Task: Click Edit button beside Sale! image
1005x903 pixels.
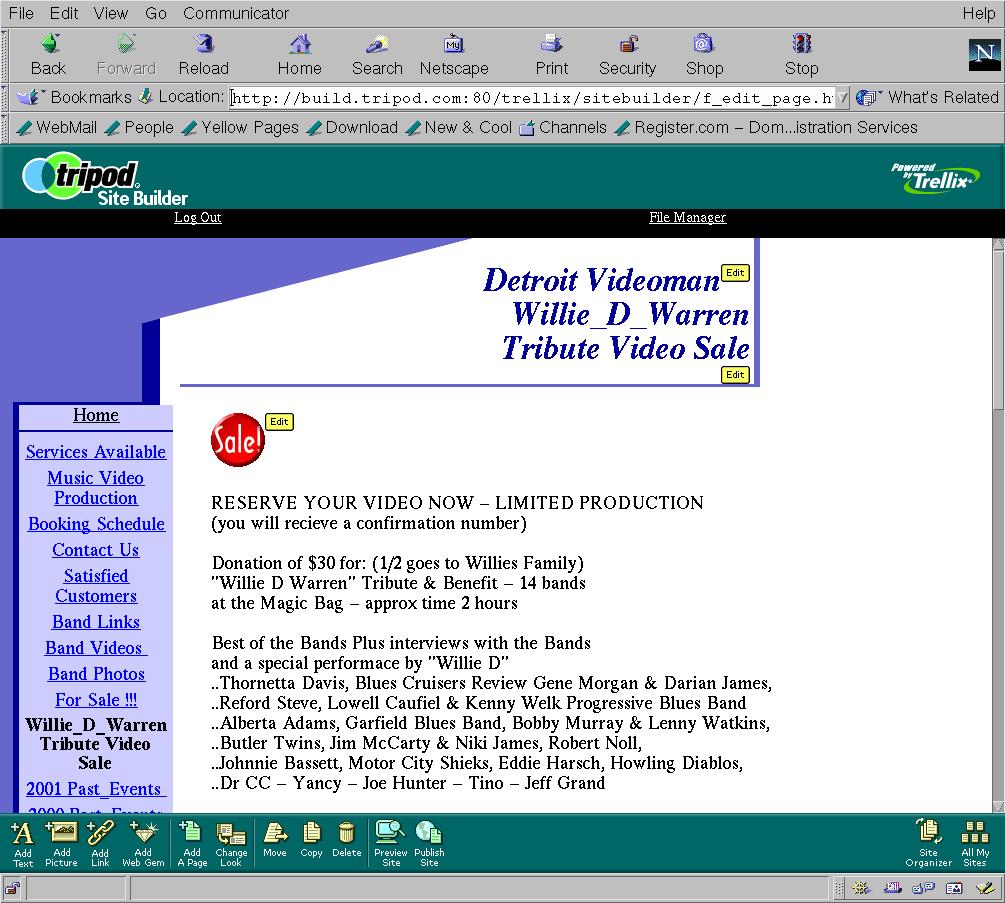Action: (279, 422)
